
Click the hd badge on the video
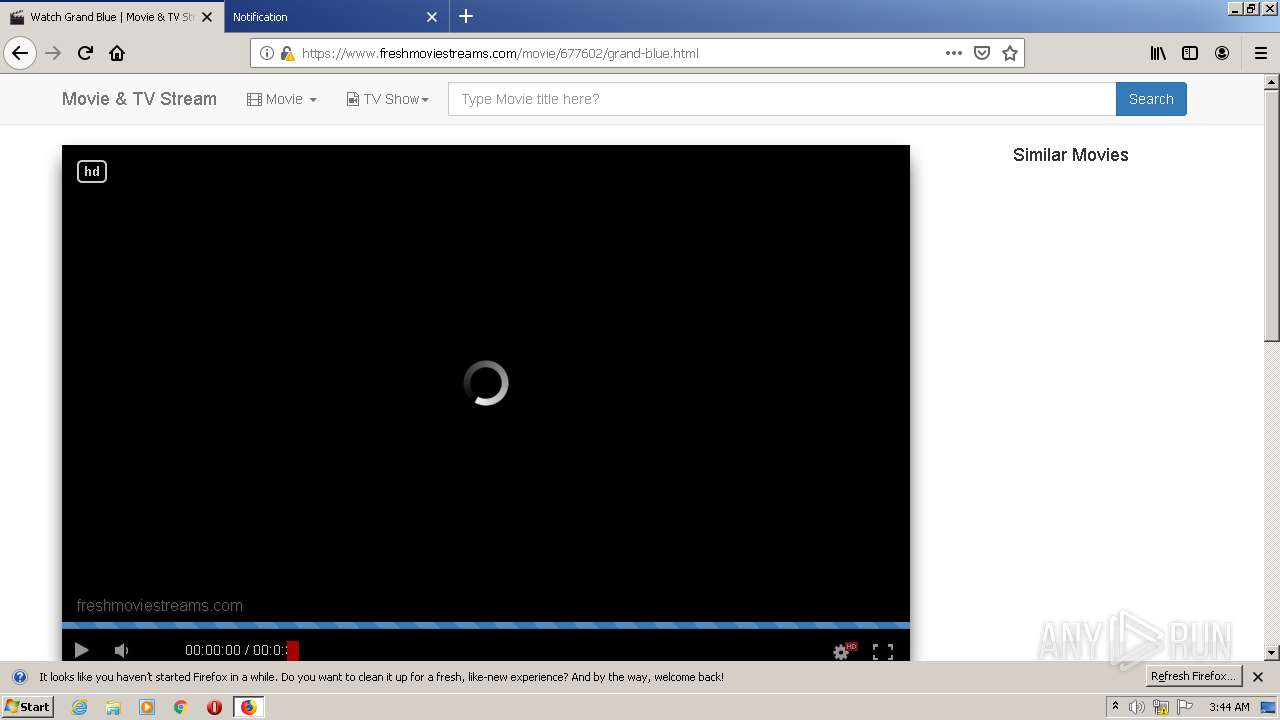pyautogui.click(x=92, y=171)
